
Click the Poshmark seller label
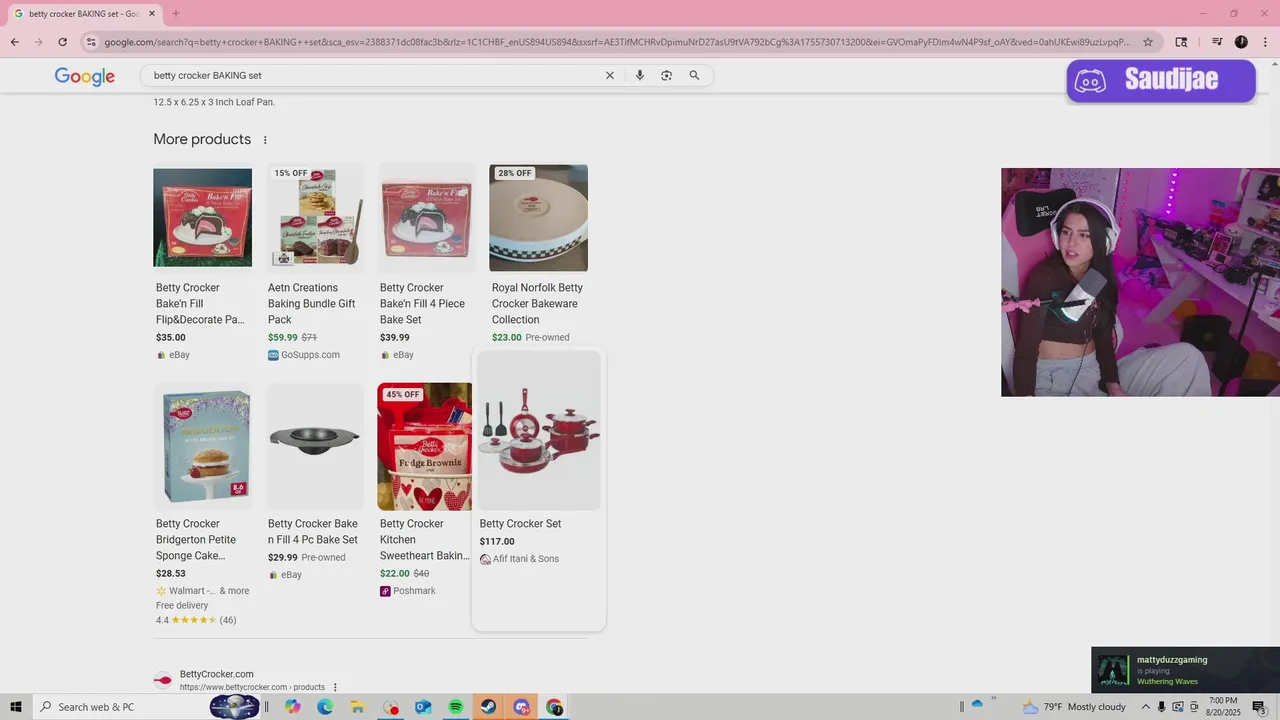[408, 591]
